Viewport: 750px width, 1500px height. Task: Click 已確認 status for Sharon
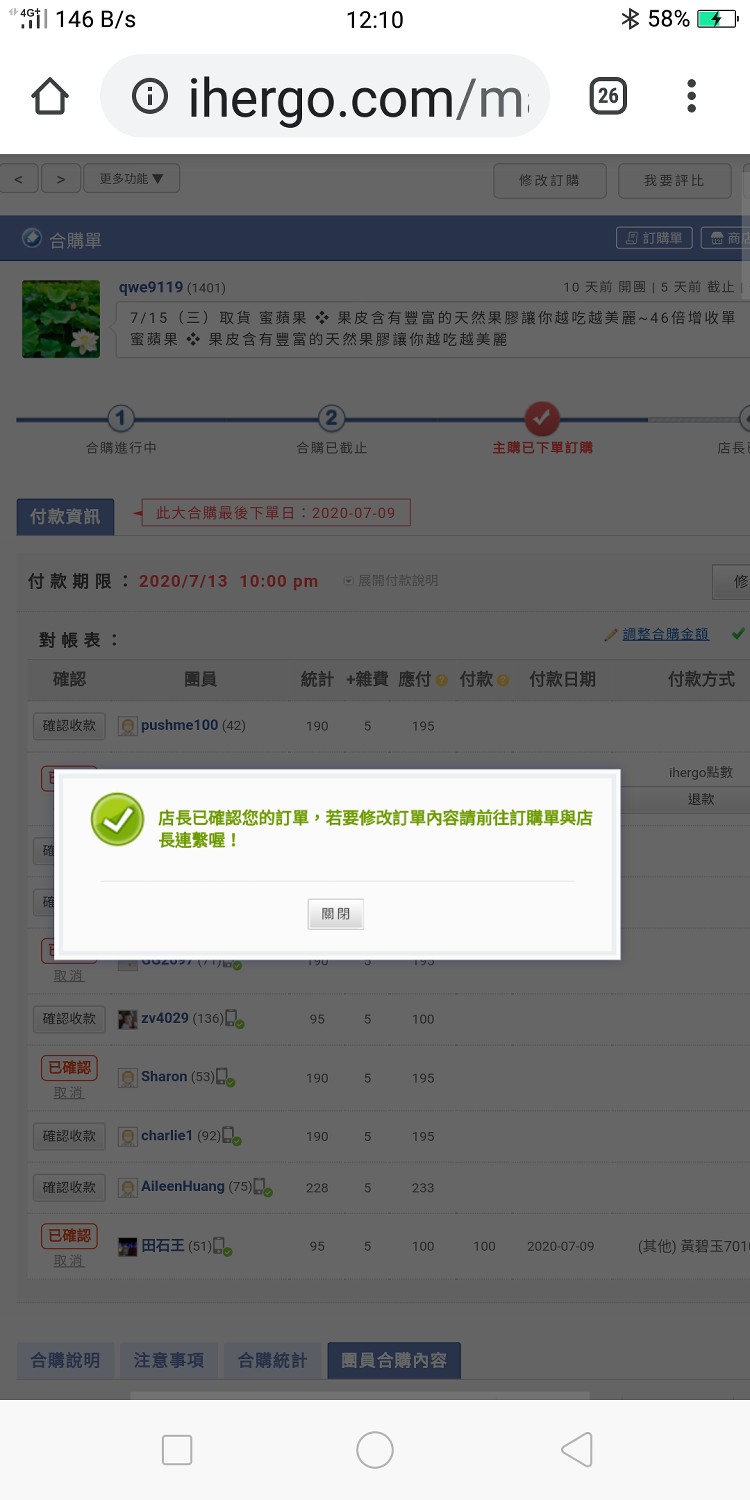69,1068
